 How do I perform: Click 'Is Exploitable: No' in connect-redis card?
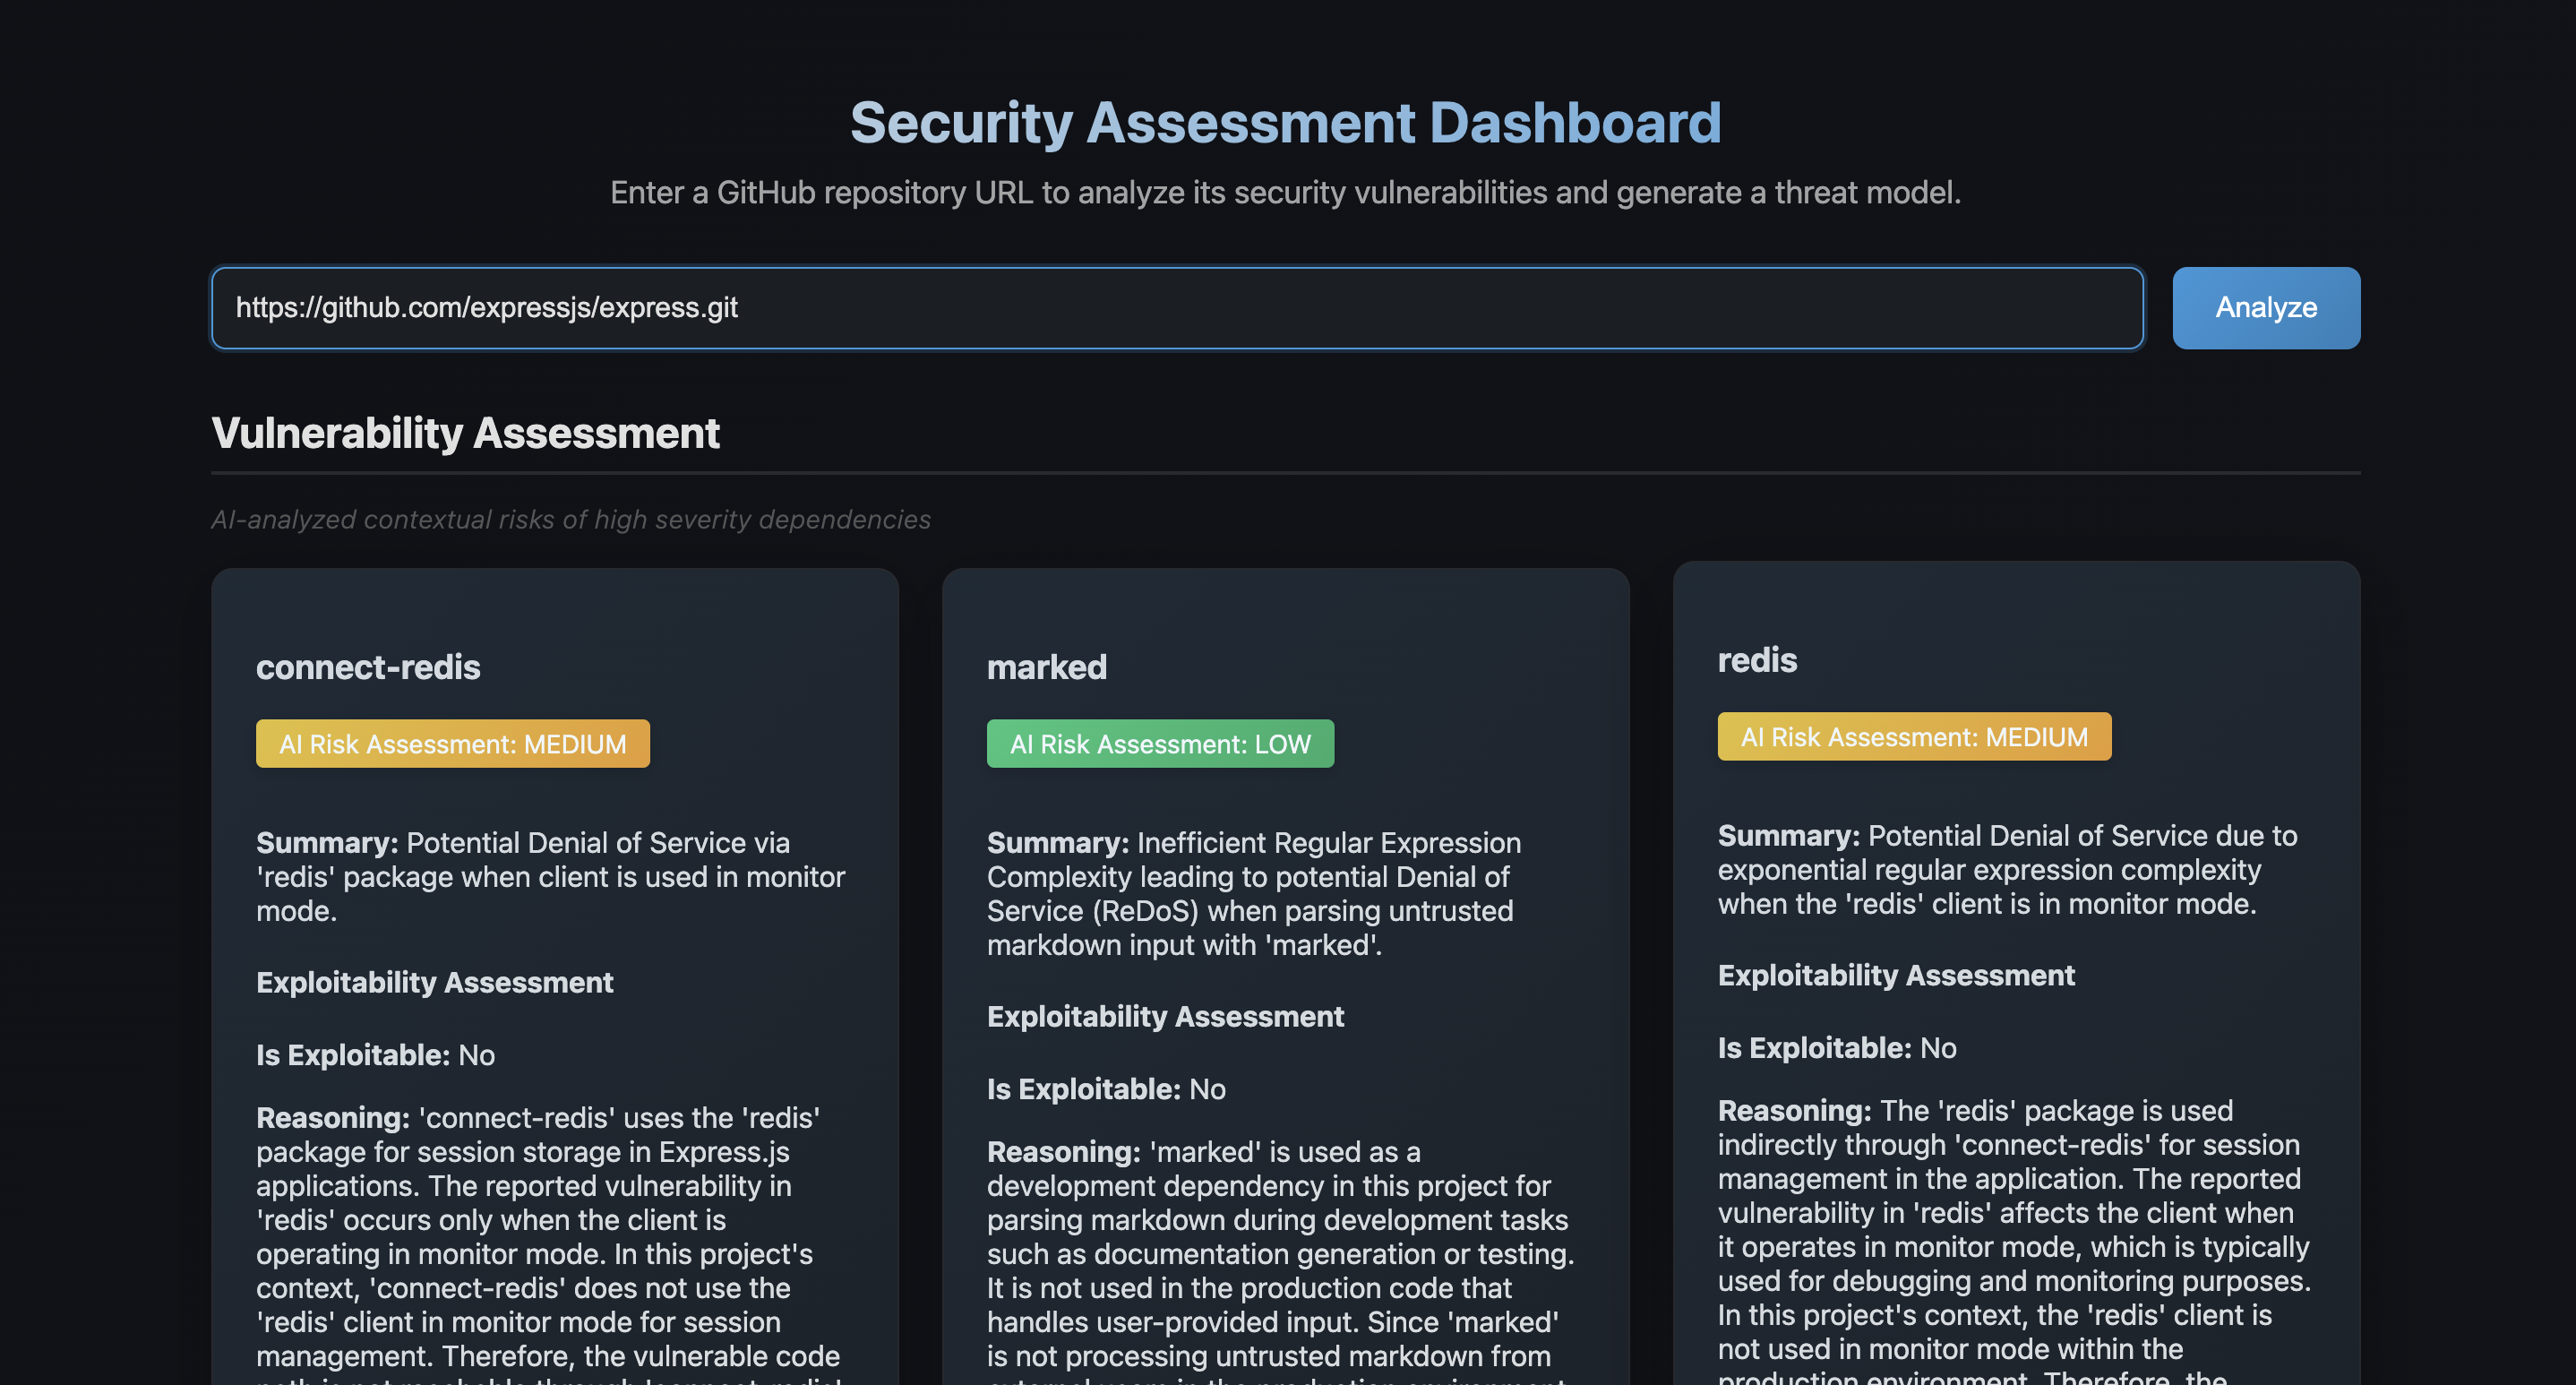tap(376, 1055)
